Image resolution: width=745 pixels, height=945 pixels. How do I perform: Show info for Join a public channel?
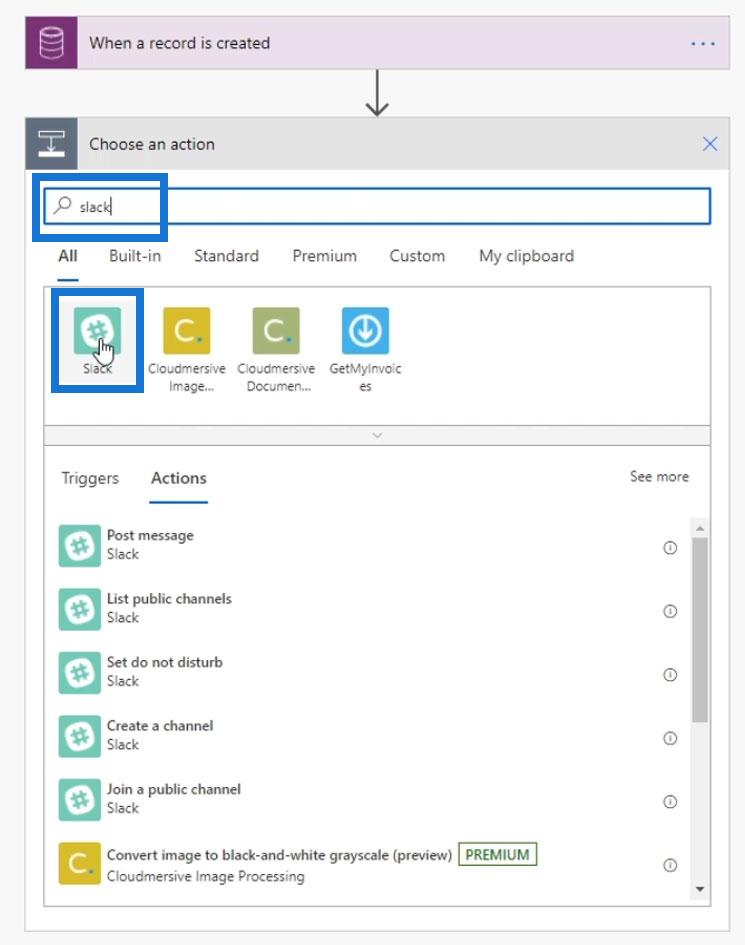pos(670,802)
